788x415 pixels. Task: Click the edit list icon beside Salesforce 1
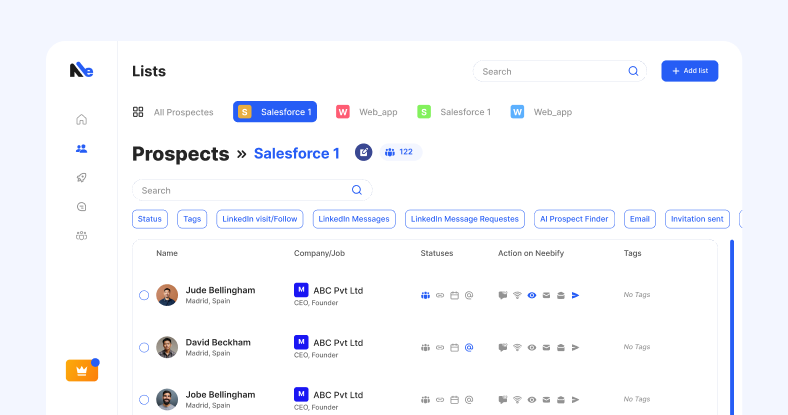(x=363, y=153)
